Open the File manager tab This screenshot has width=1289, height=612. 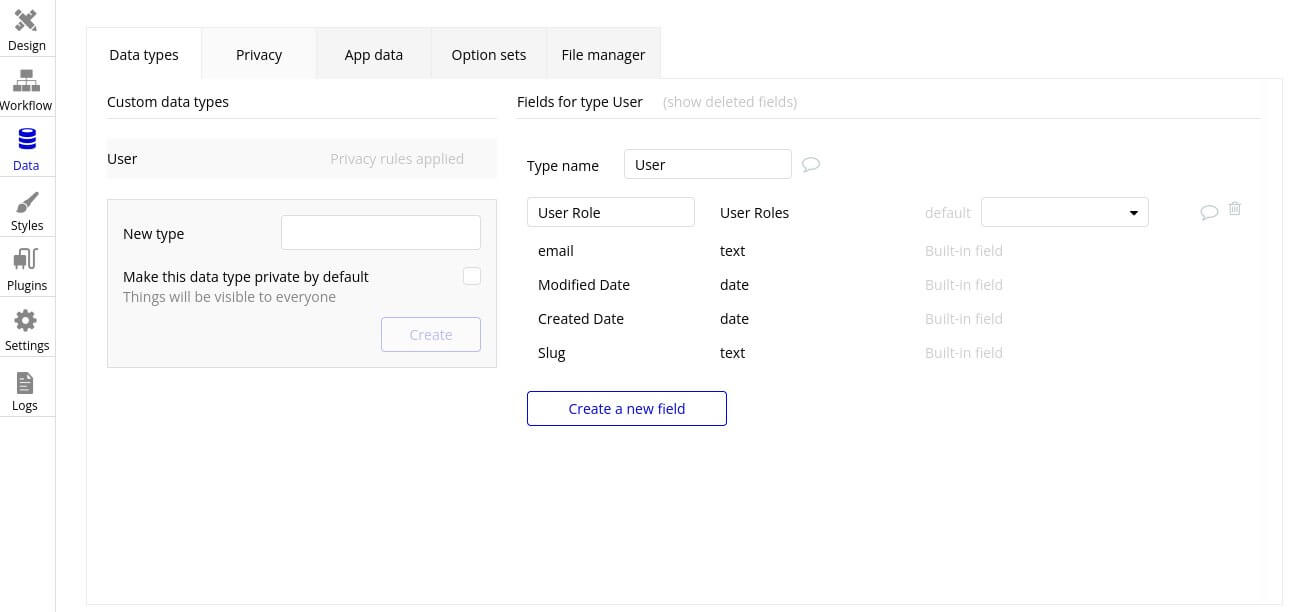tap(603, 55)
